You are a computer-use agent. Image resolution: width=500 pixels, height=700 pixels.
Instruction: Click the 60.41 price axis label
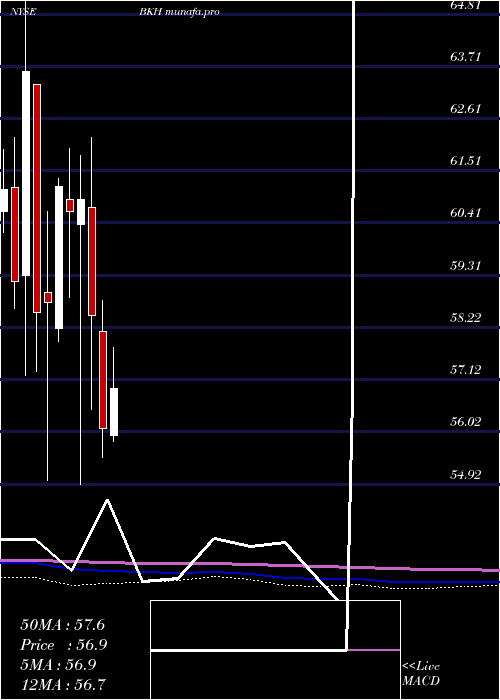point(466,212)
